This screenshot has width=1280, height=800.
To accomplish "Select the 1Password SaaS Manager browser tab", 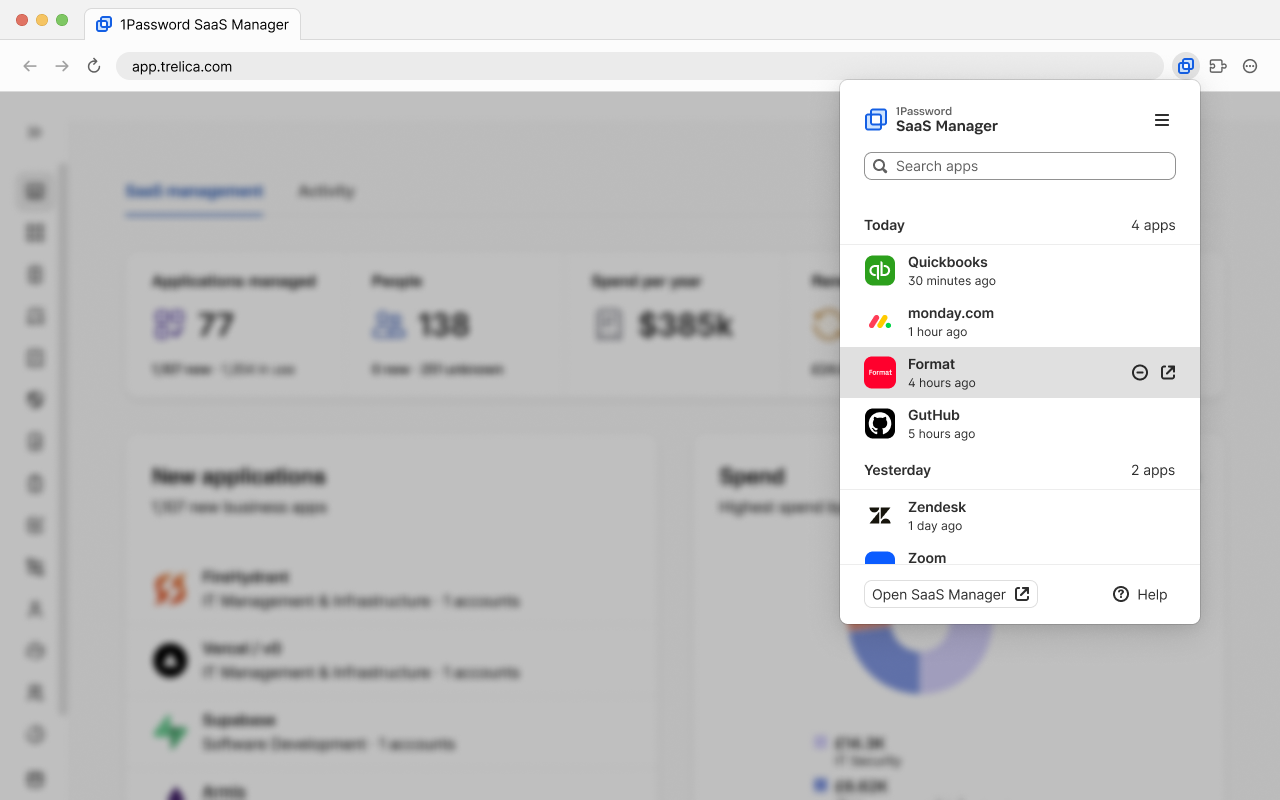I will click(192, 24).
